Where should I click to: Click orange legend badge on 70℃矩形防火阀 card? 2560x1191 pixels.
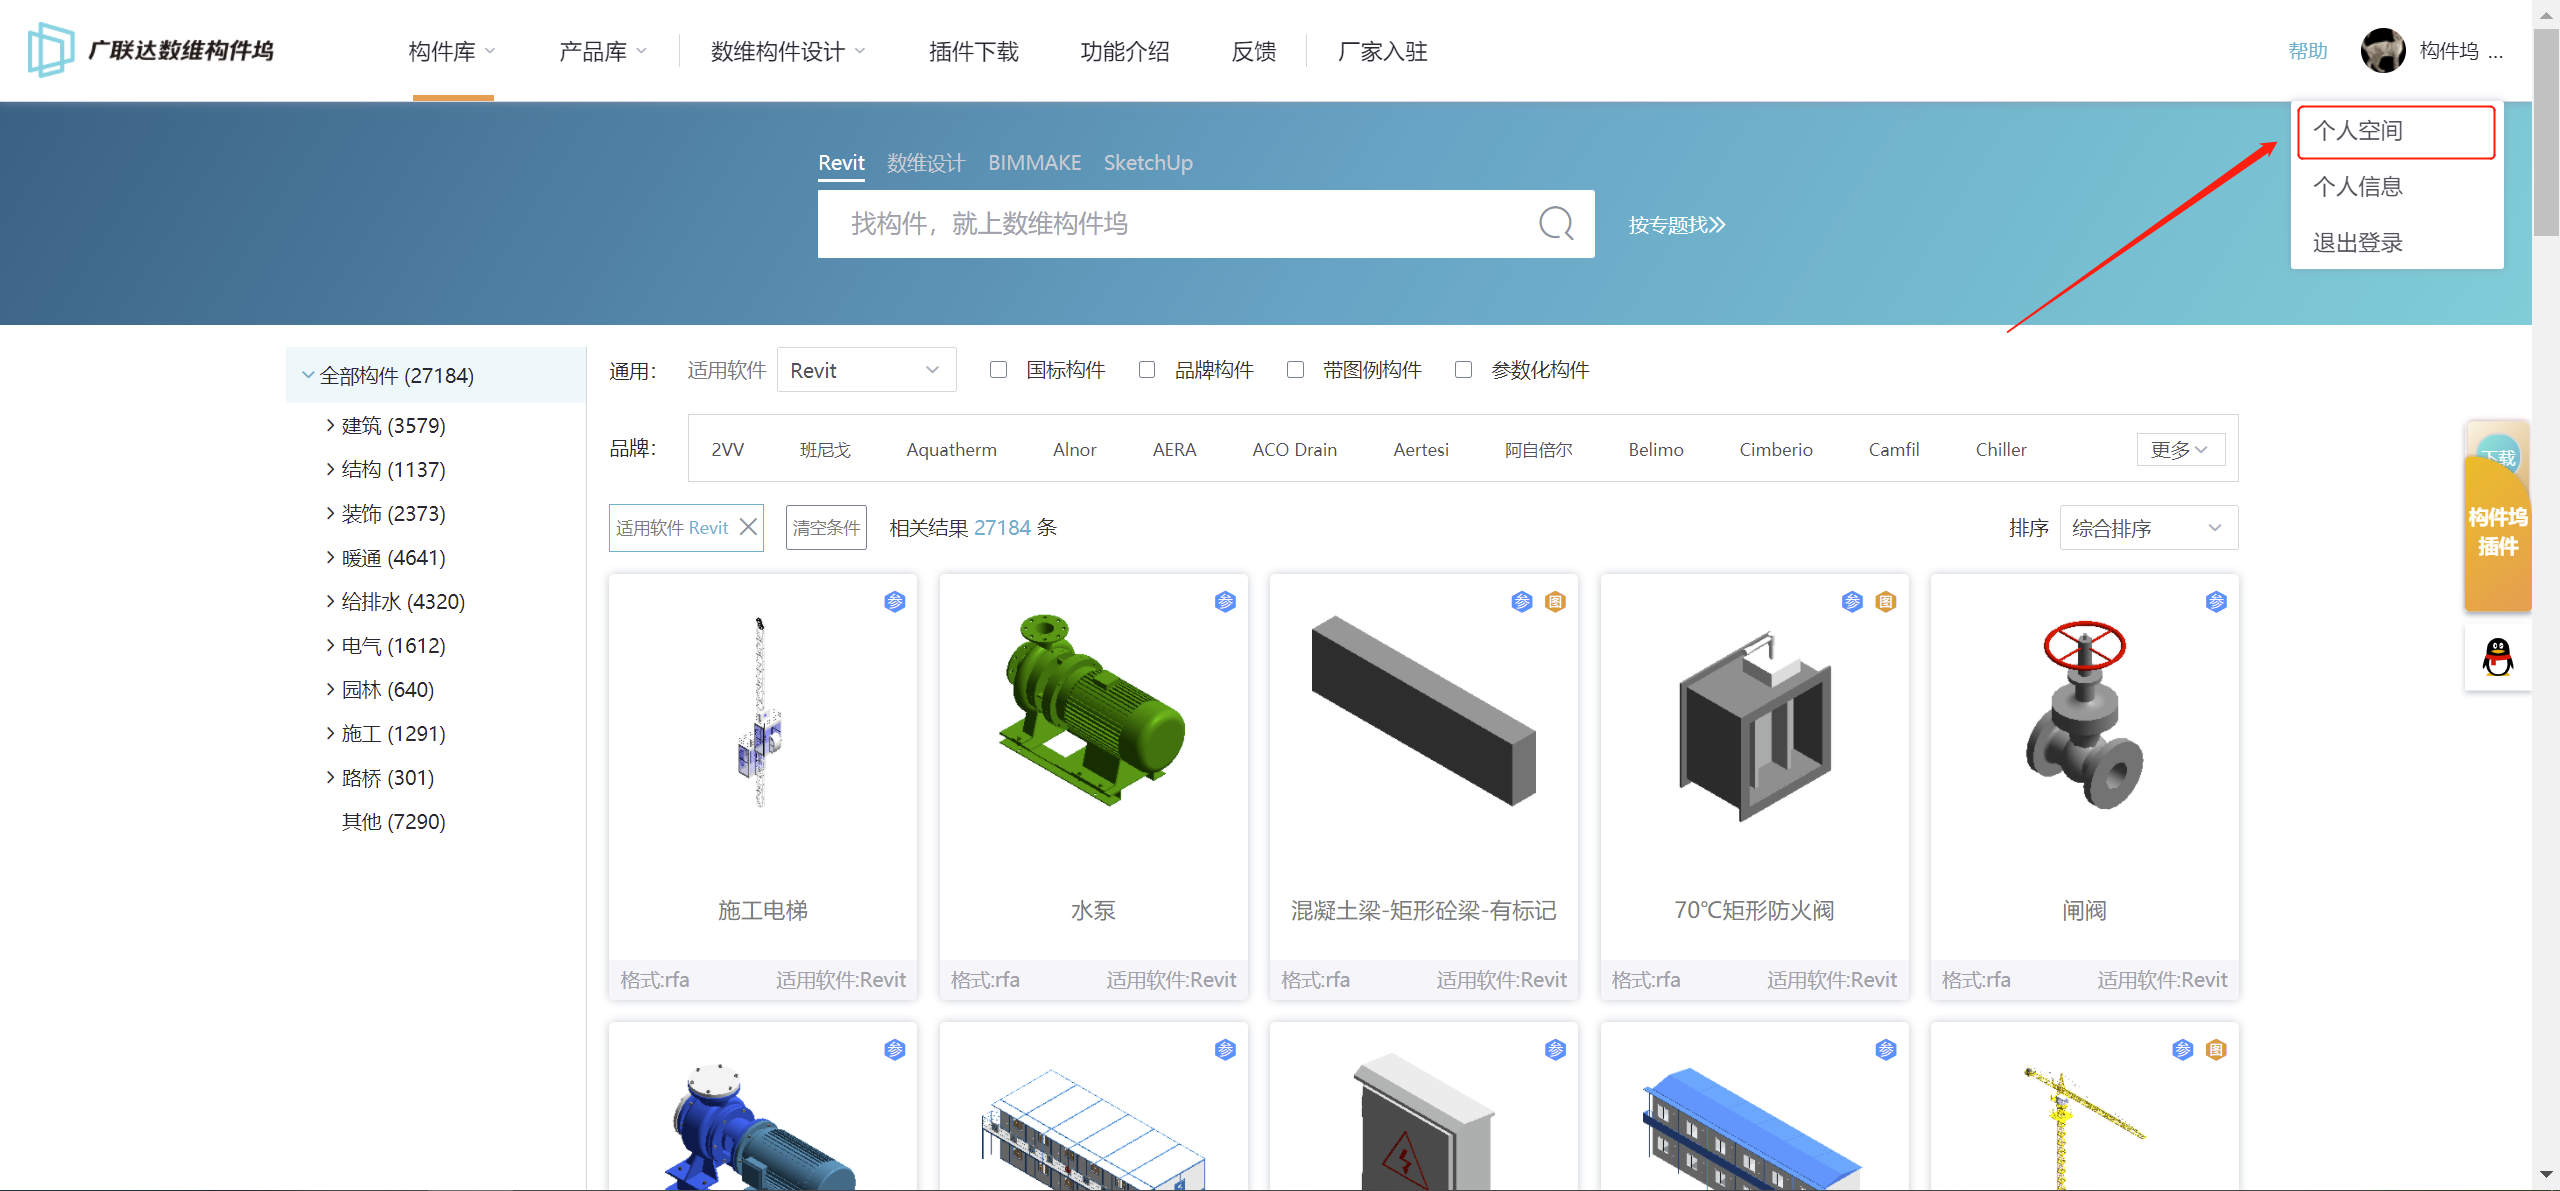click(1886, 601)
